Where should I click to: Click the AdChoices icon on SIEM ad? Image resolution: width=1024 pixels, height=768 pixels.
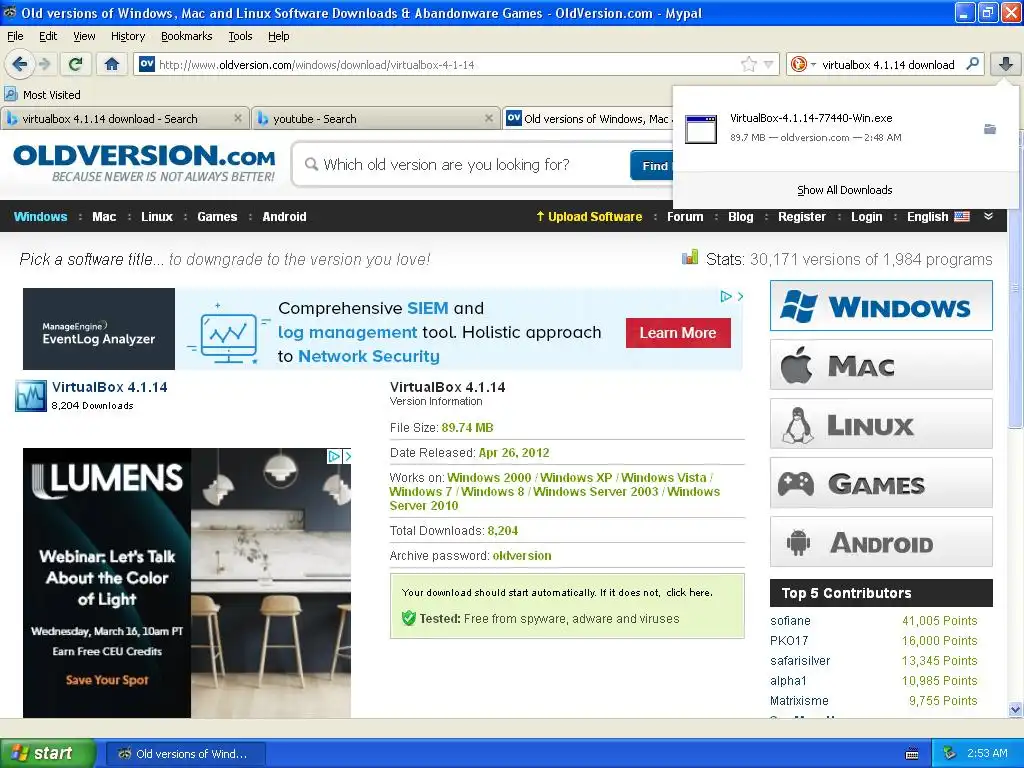[x=726, y=296]
